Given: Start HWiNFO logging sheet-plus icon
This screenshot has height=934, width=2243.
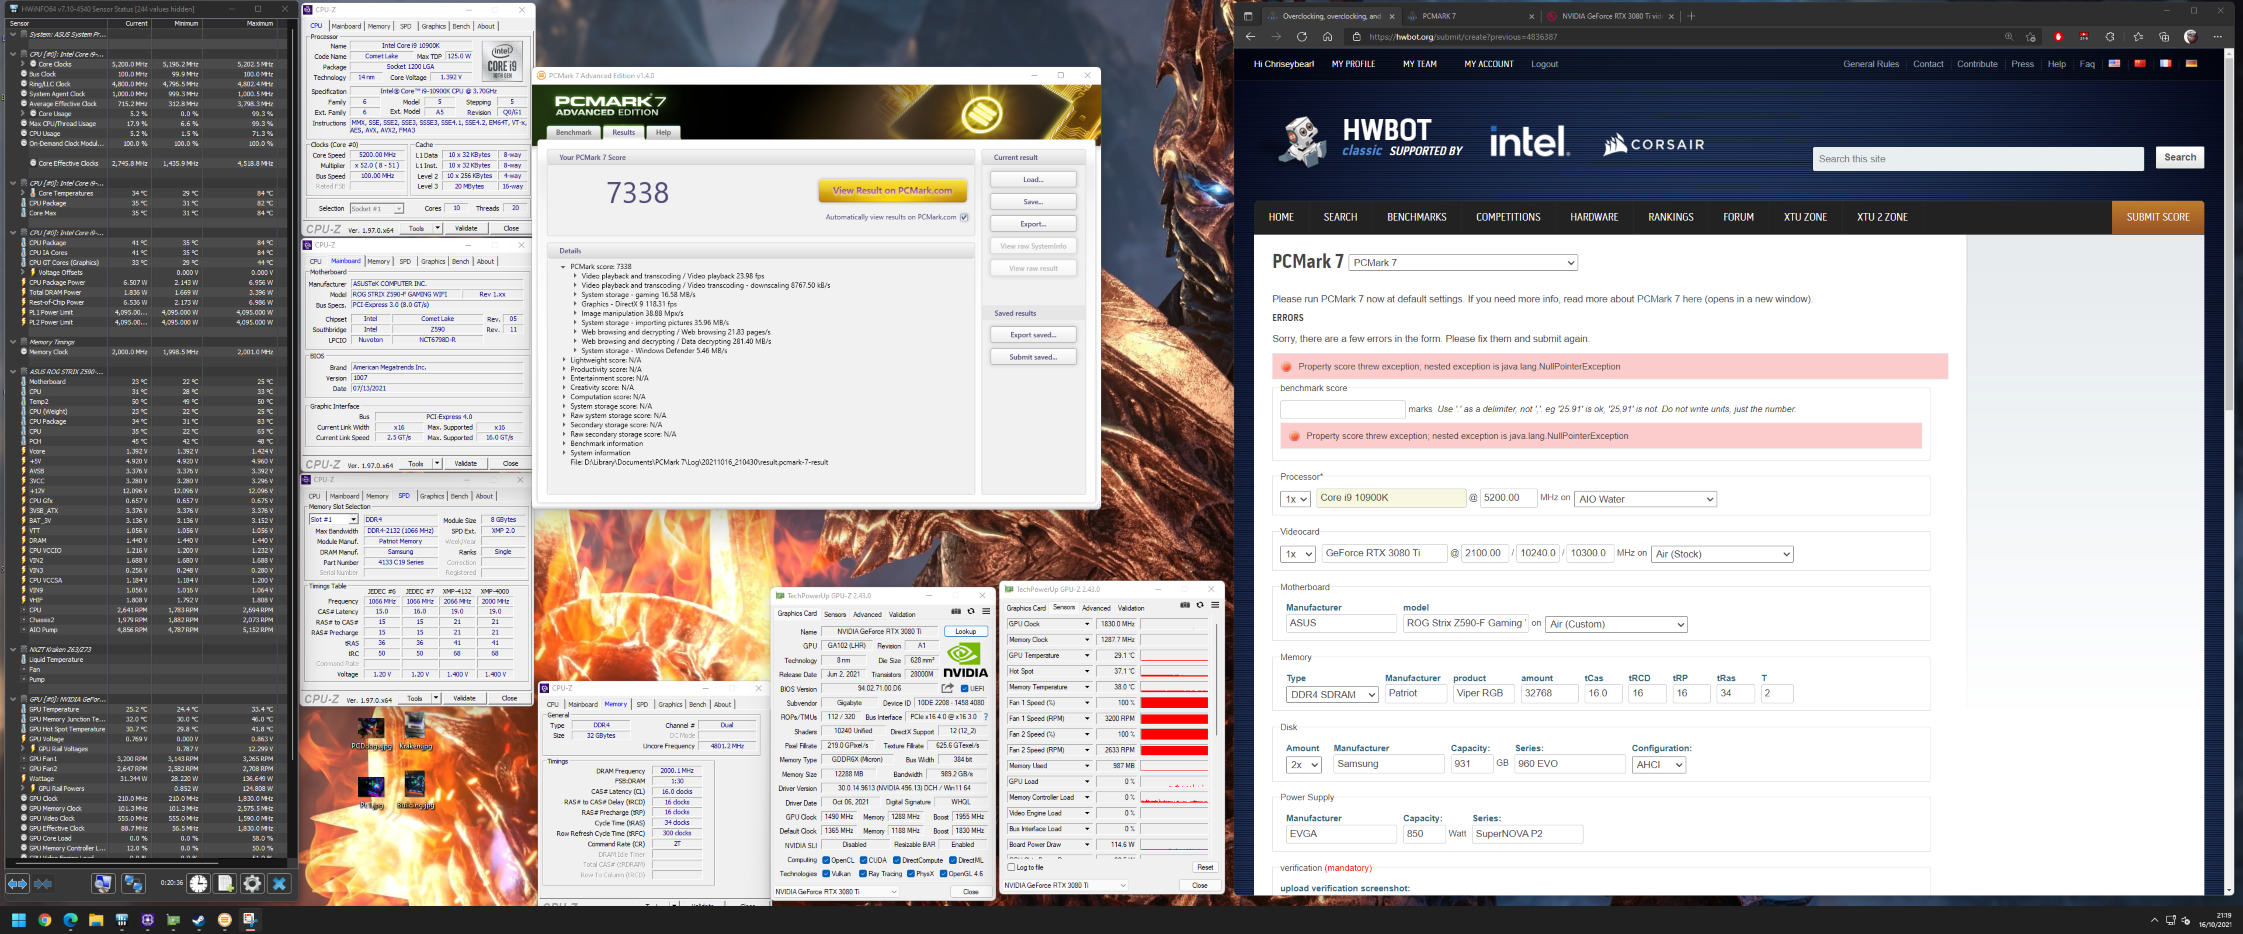Looking at the screenshot, I should [x=226, y=884].
